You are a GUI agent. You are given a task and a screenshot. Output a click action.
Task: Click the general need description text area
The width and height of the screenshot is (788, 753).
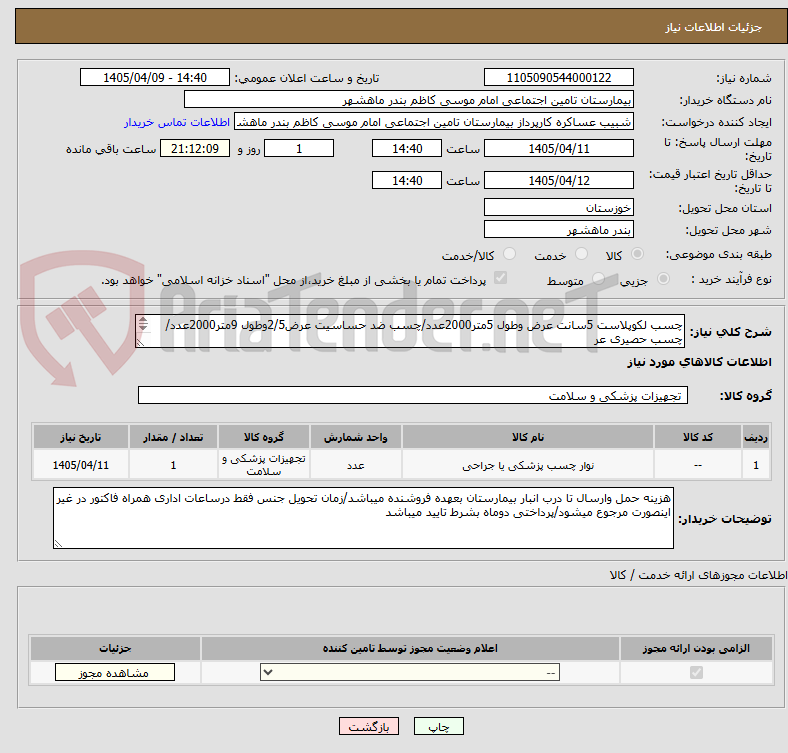coord(410,331)
